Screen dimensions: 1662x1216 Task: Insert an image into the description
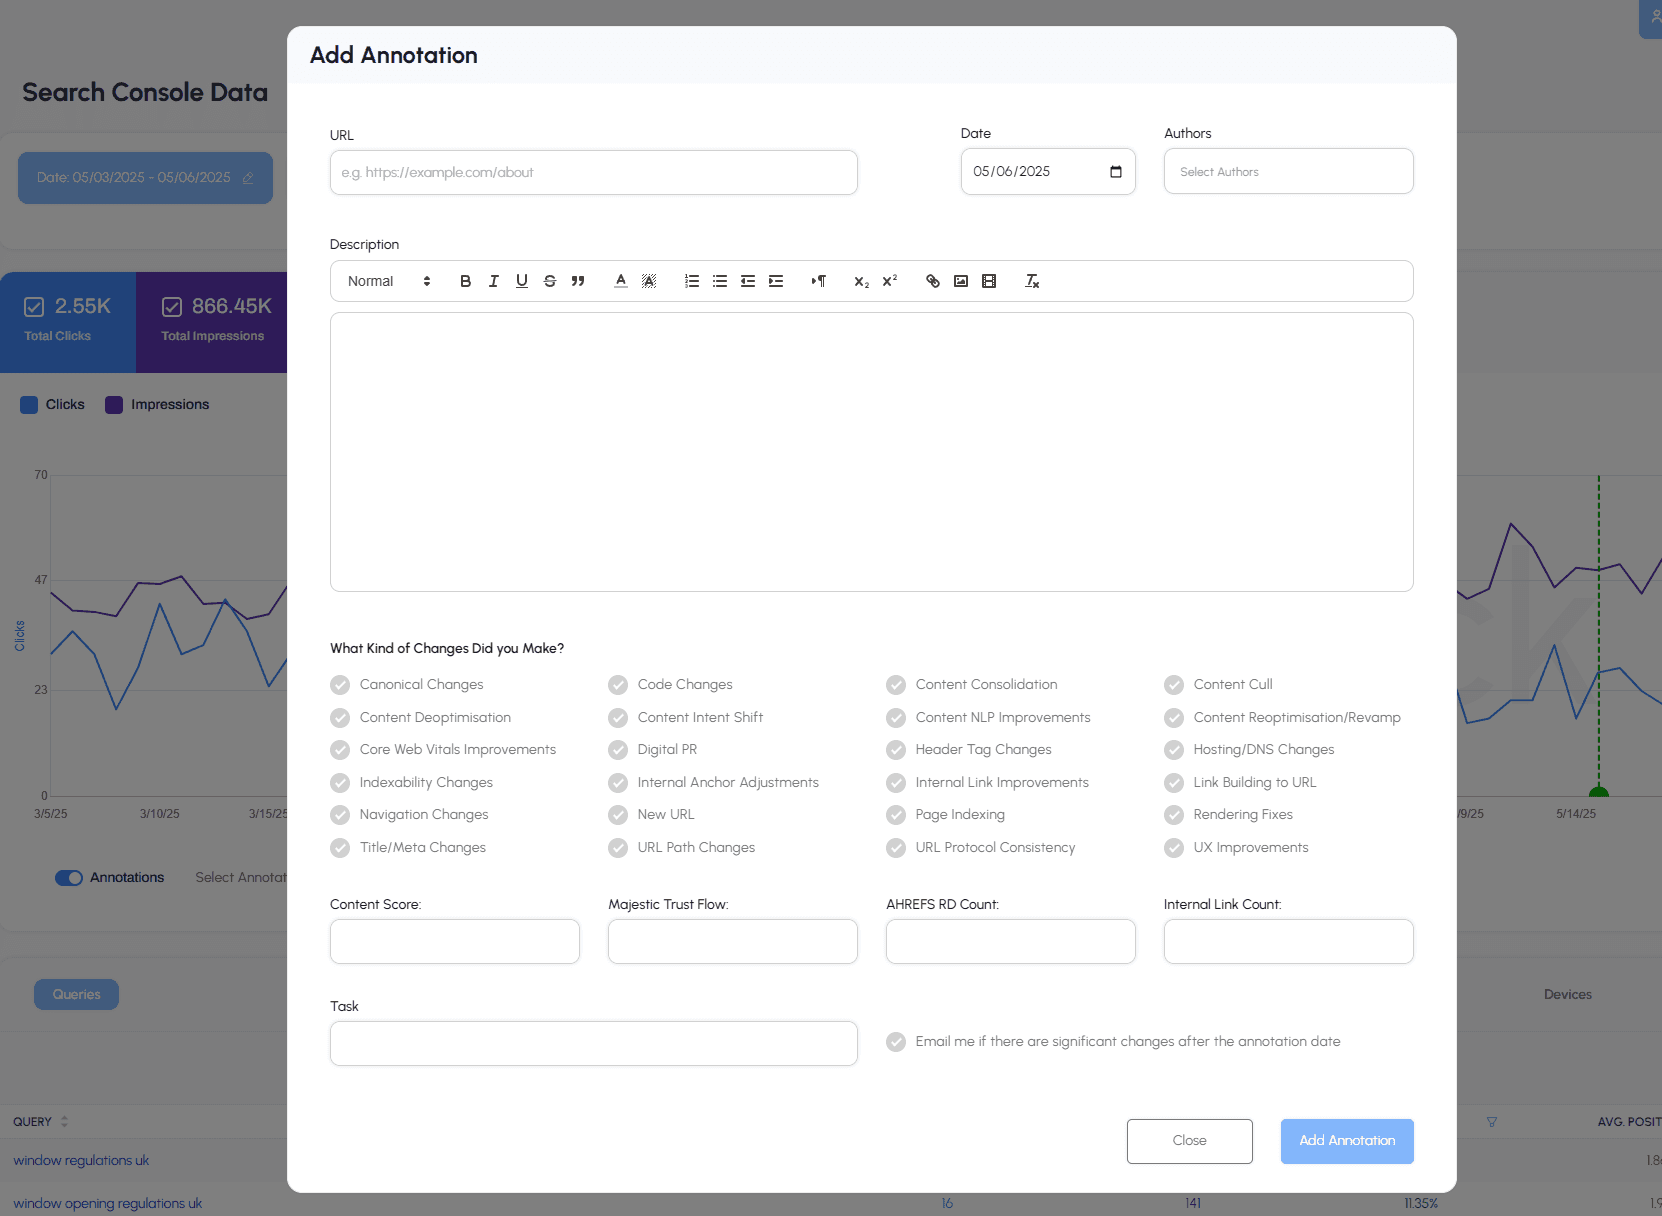point(960,281)
